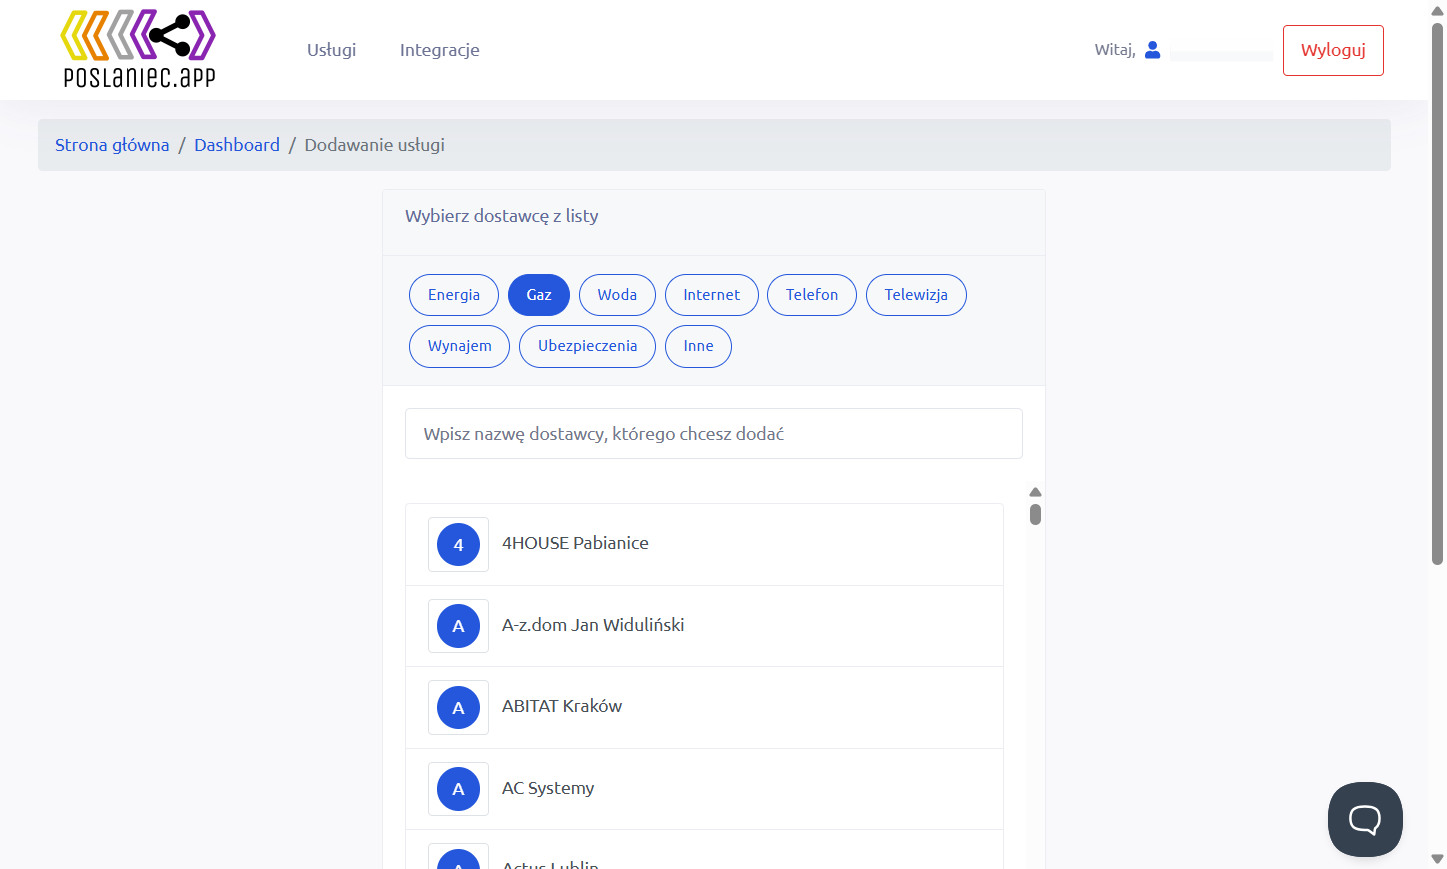The width and height of the screenshot is (1447, 869).
Task: Click the 'A' avatar for ABITAT Kraków
Action: (458, 708)
